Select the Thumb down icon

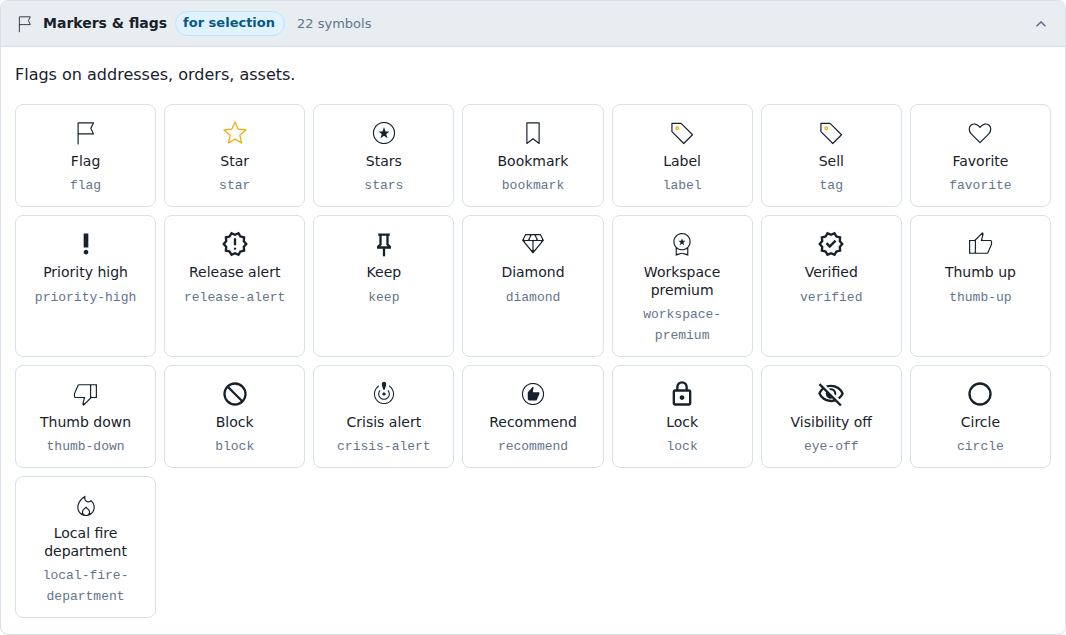tap(85, 394)
